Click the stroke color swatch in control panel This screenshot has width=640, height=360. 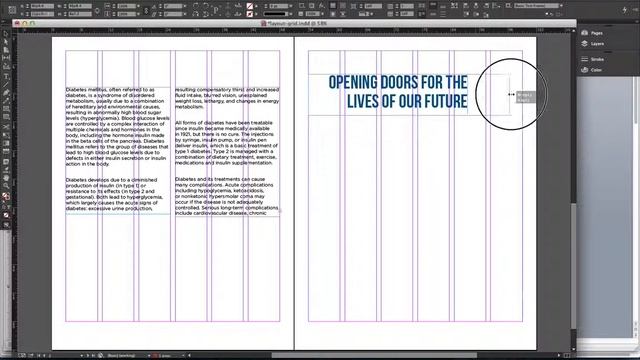coord(249,14)
